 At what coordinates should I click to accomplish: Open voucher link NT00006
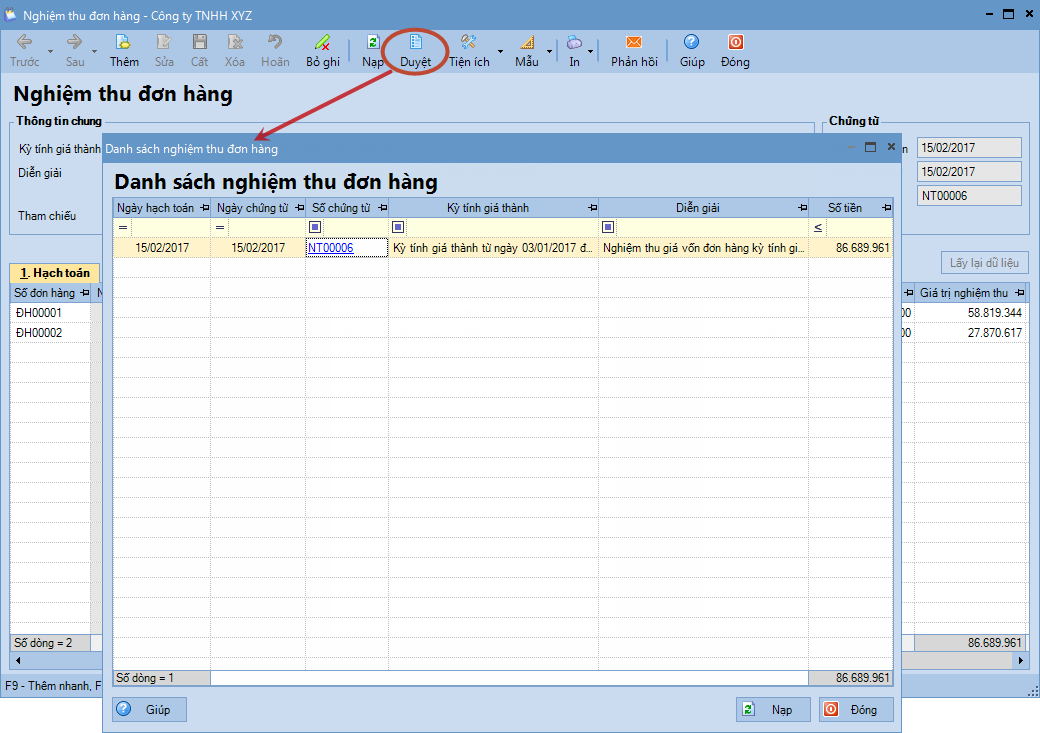330,248
